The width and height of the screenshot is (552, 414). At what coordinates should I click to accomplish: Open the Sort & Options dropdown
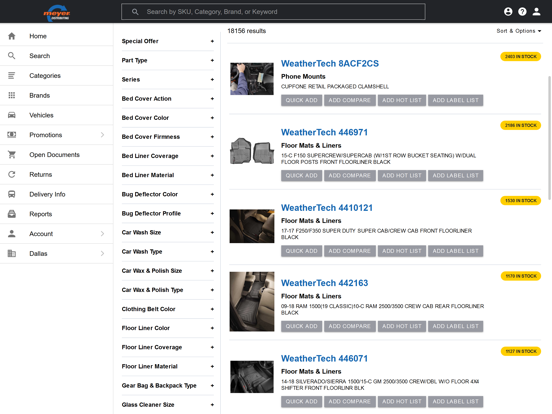point(519,31)
